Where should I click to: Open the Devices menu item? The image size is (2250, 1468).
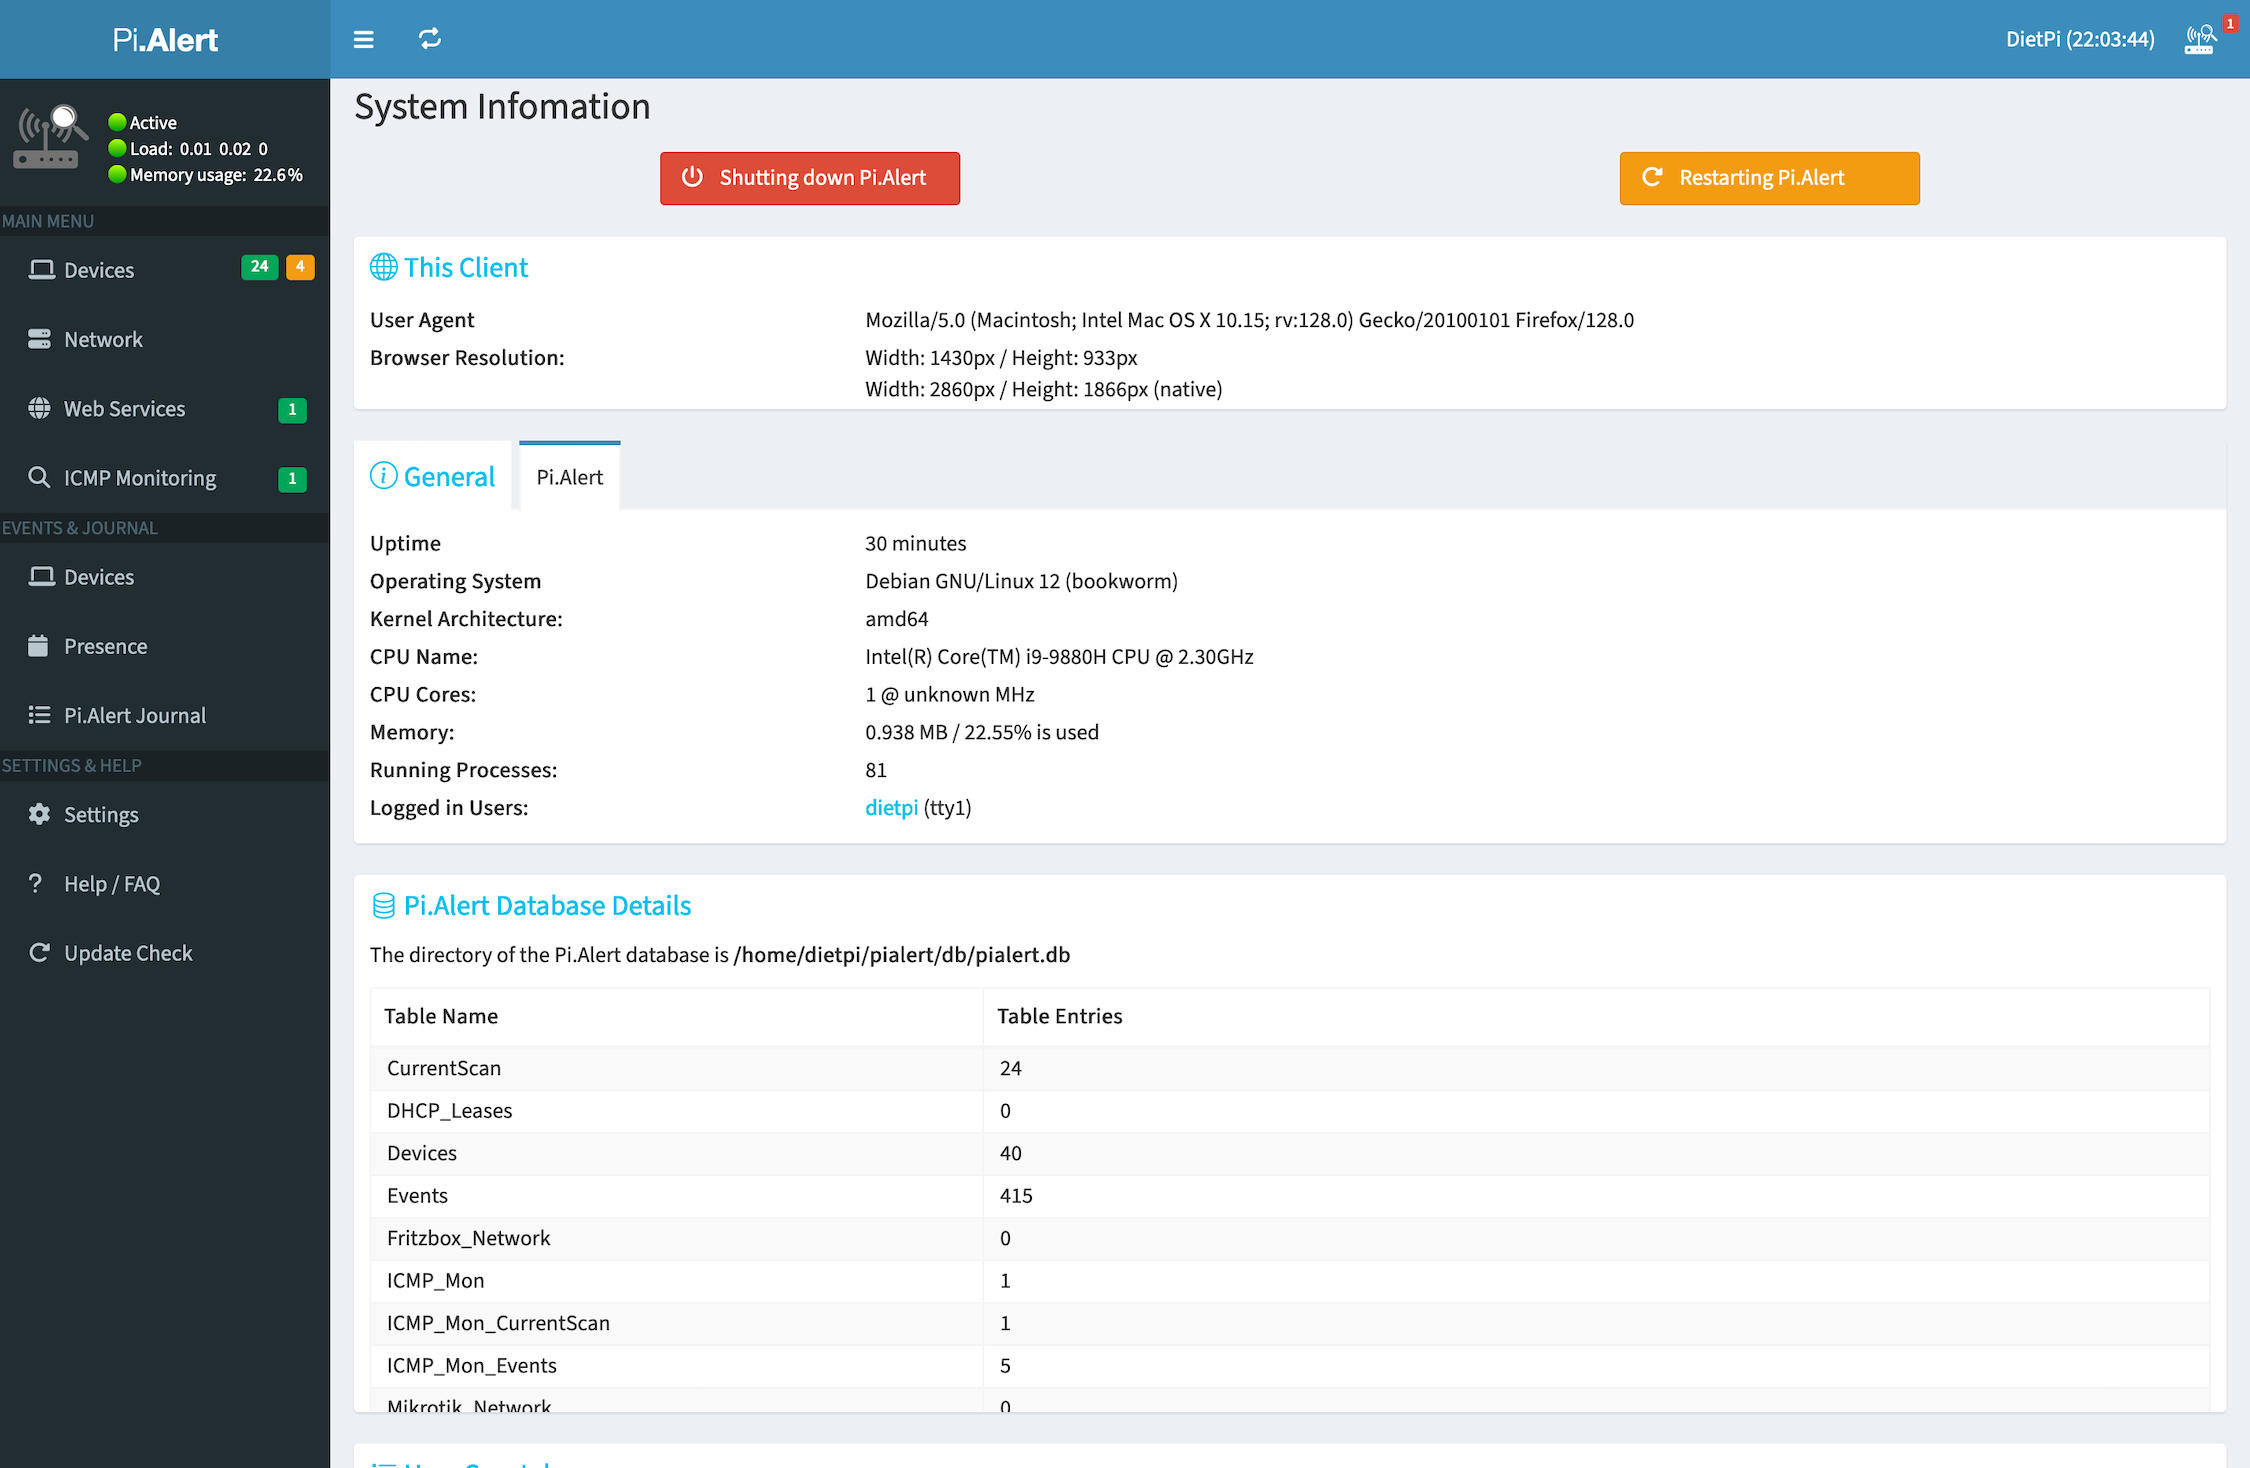coord(98,269)
